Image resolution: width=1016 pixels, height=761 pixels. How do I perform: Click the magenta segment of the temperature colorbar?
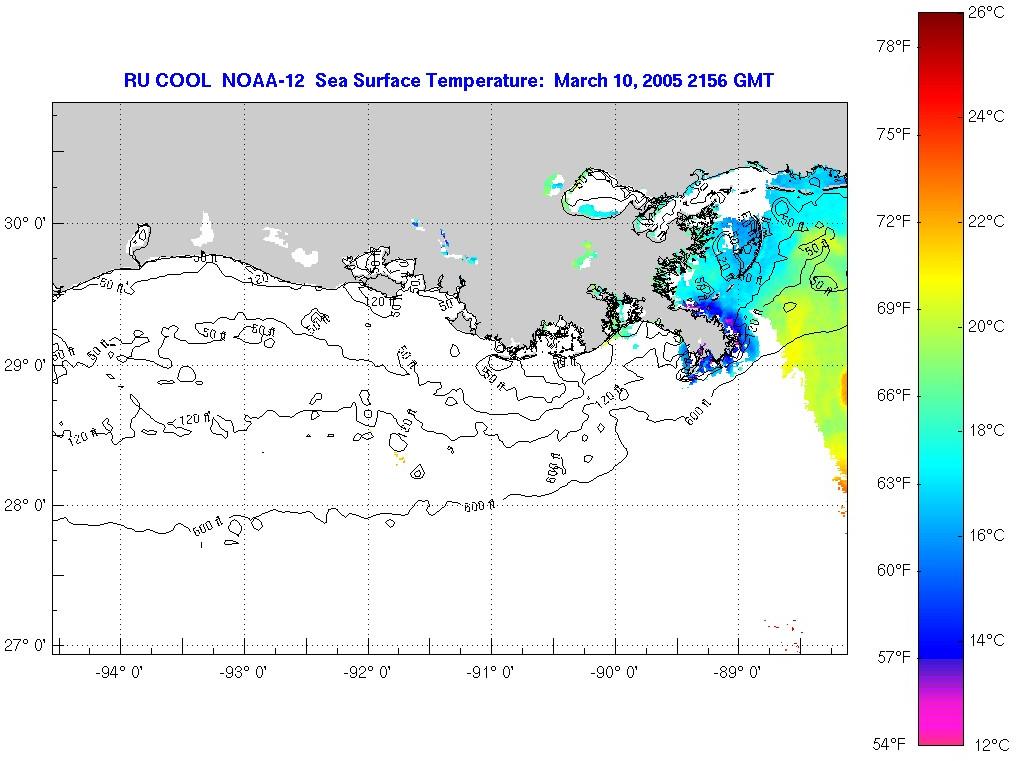tap(941, 720)
